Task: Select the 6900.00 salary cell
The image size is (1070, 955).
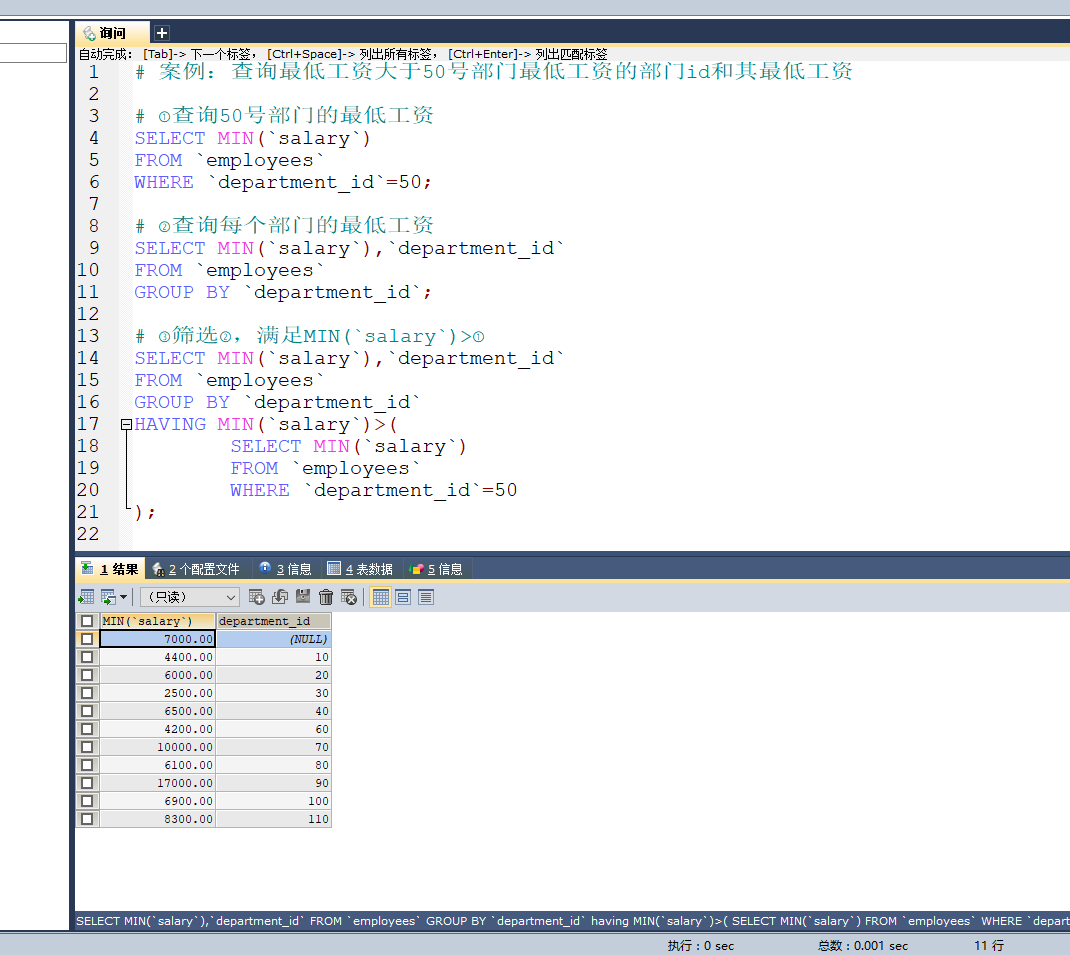Action: (158, 801)
